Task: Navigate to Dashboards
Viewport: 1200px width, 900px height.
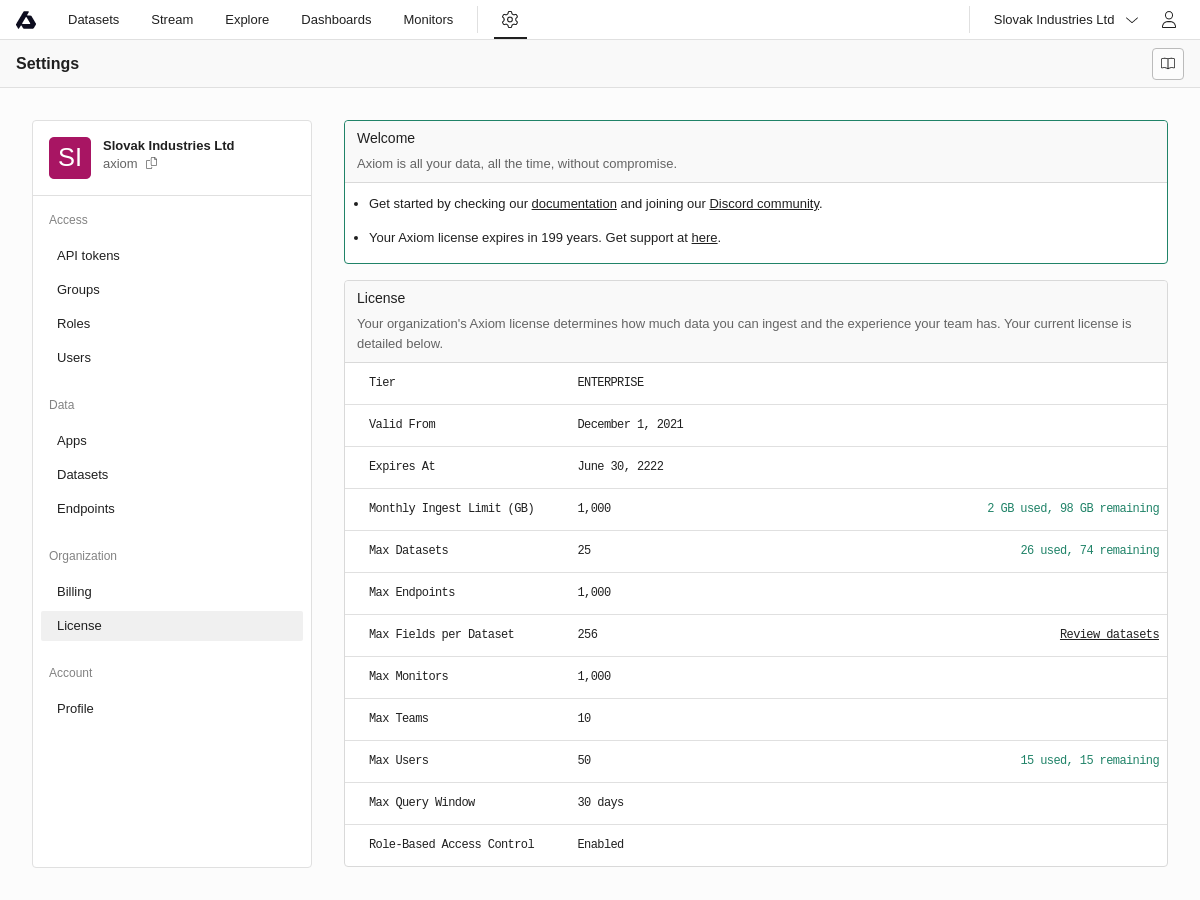Action: pos(336,20)
